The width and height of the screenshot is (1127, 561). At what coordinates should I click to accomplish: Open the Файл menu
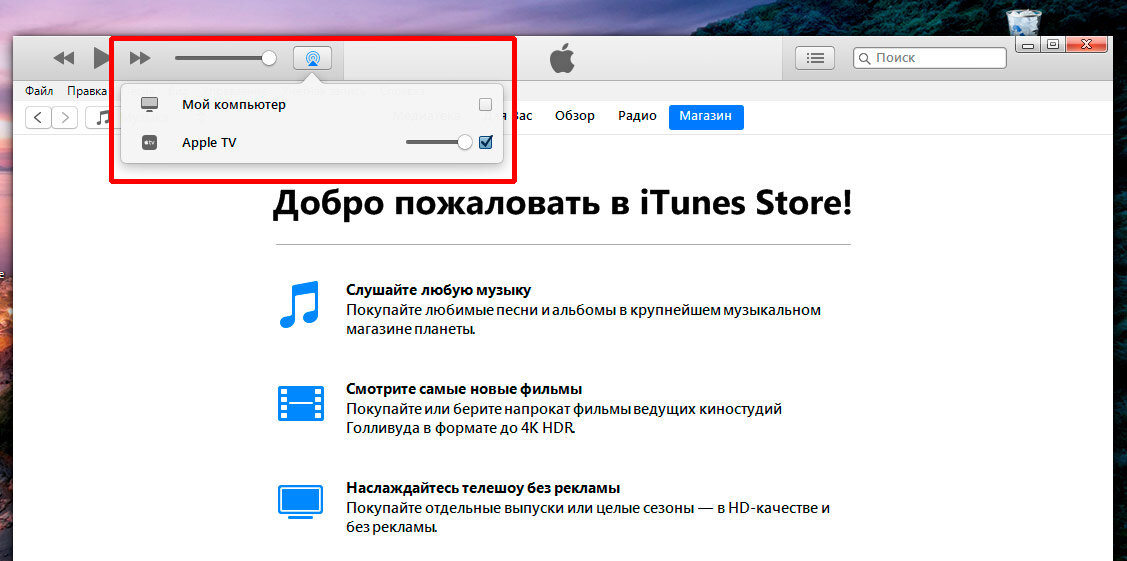click(39, 91)
